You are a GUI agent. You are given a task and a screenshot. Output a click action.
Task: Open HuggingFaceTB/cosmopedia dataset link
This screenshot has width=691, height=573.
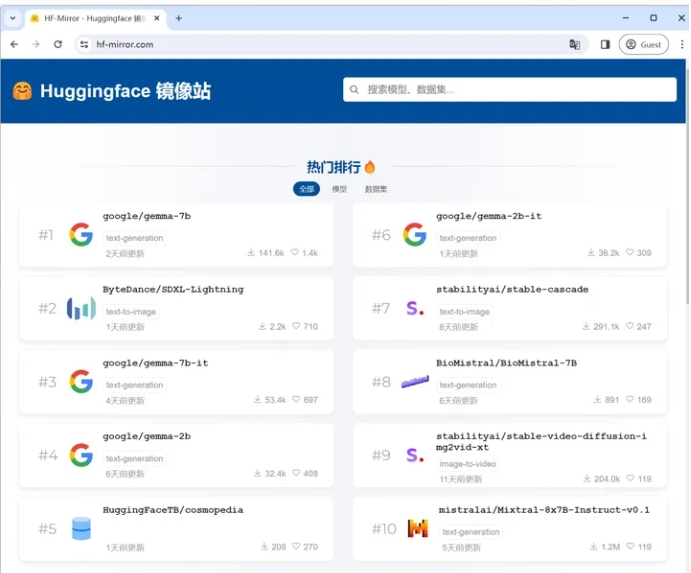pos(173,510)
